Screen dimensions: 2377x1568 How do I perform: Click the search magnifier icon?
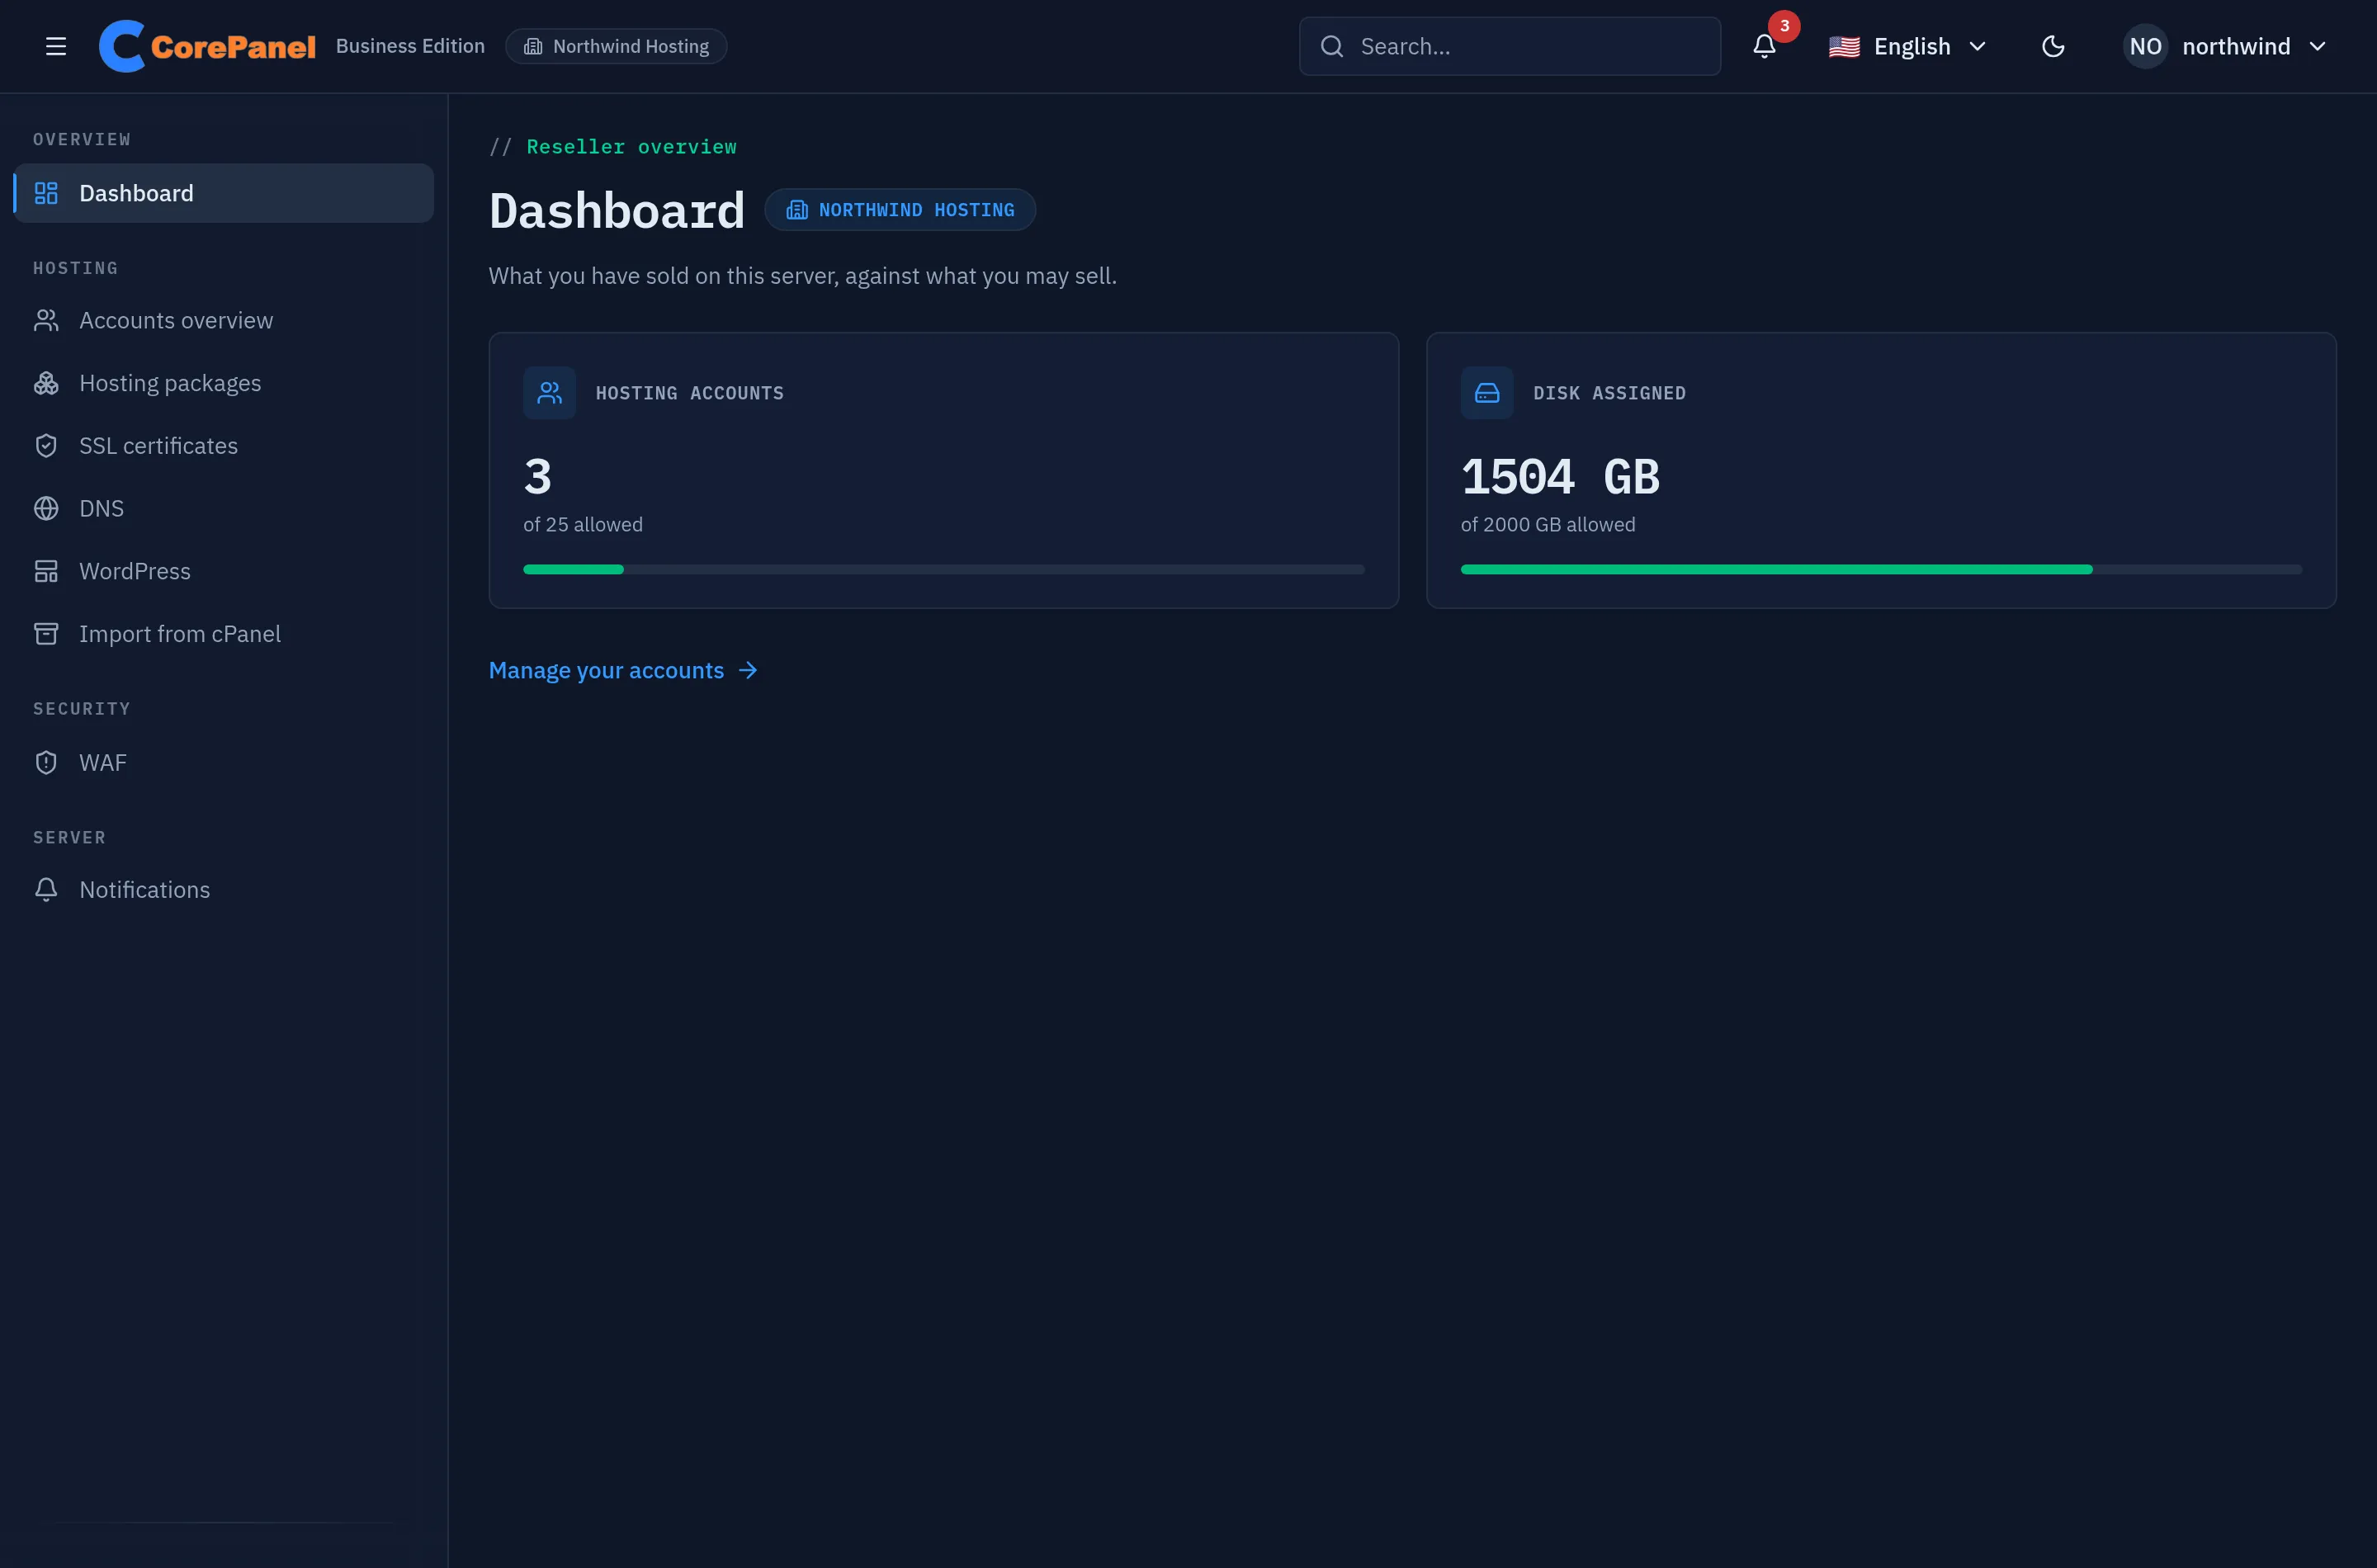coord(1332,46)
